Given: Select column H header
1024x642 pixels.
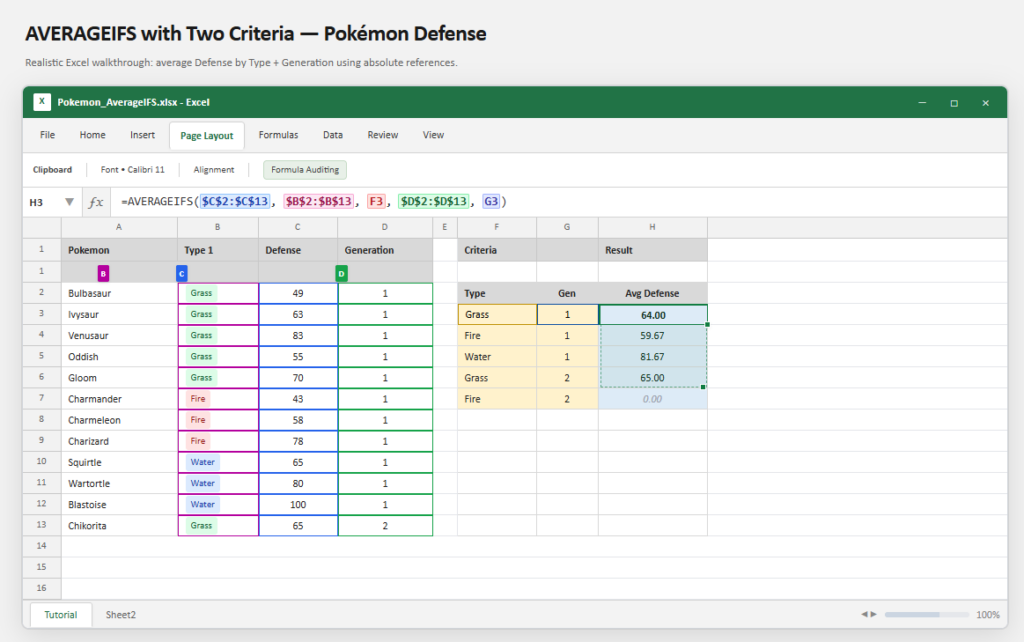Looking at the screenshot, I should [x=652, y=227].
